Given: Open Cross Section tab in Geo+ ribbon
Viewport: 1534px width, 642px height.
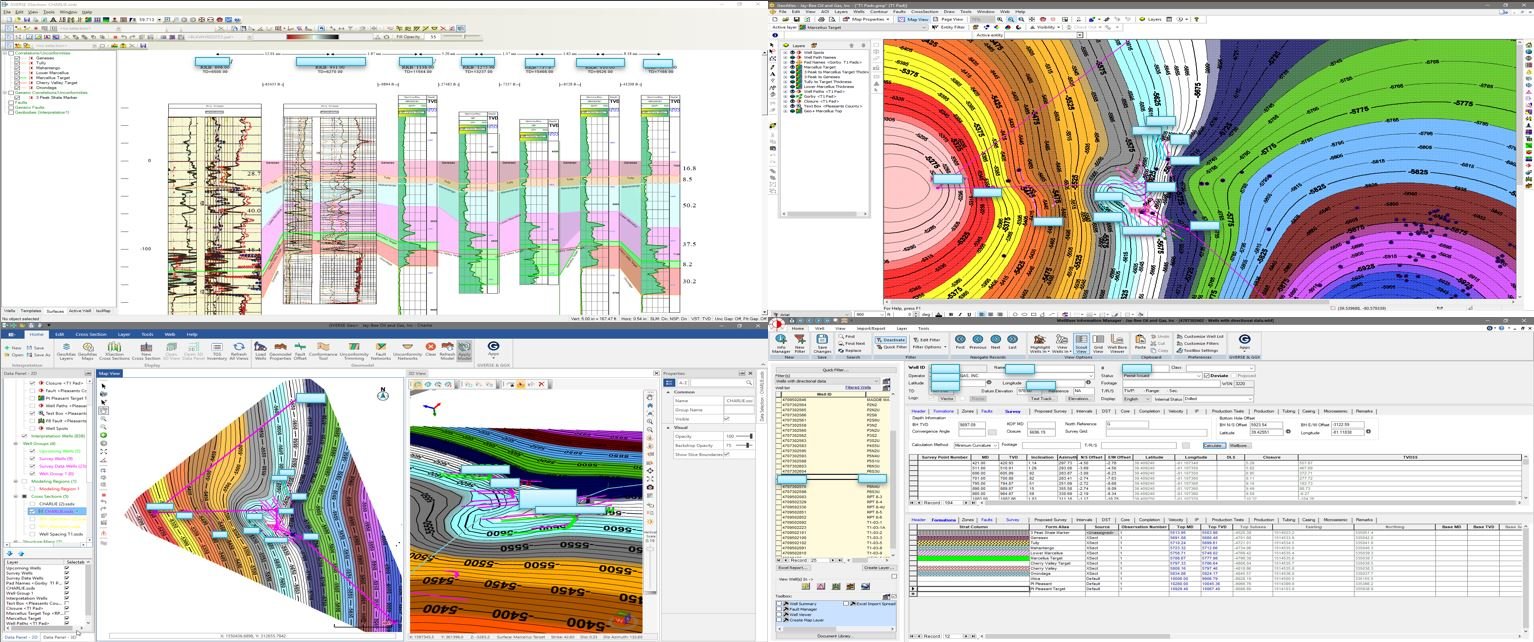Looking at the screenshot, I should pos(91,334).
